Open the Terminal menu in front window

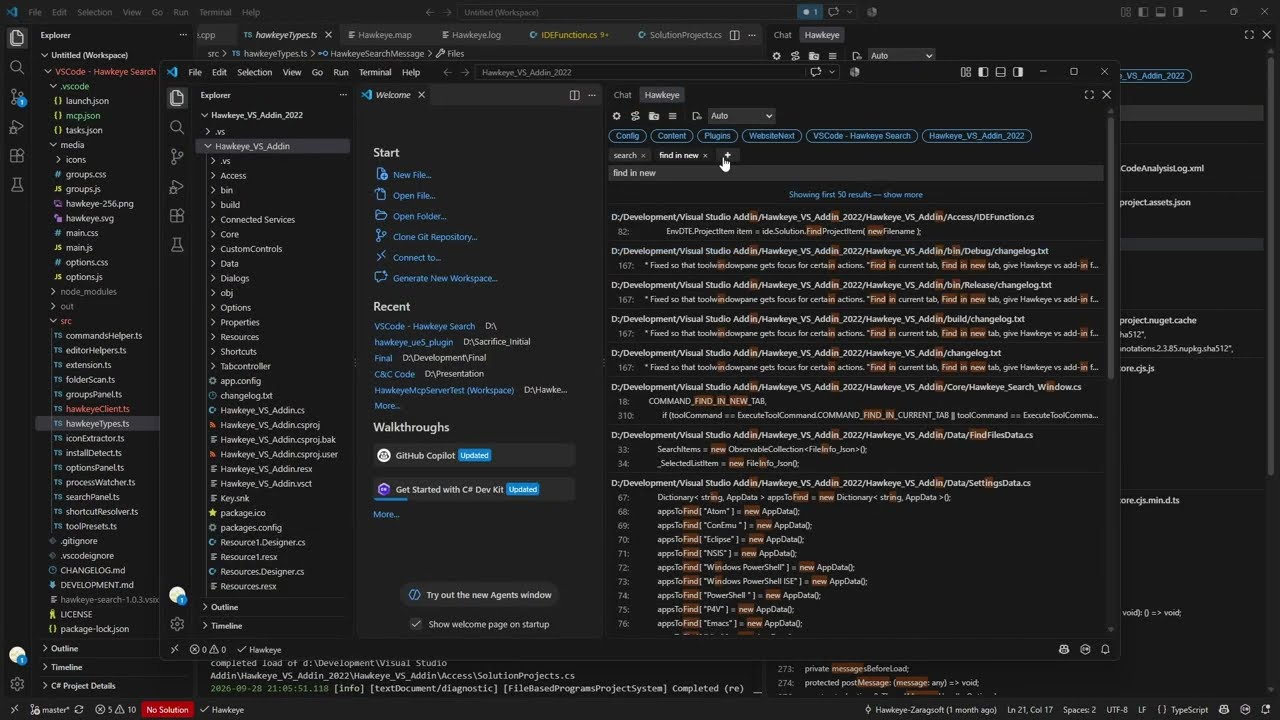coord(375,72)
